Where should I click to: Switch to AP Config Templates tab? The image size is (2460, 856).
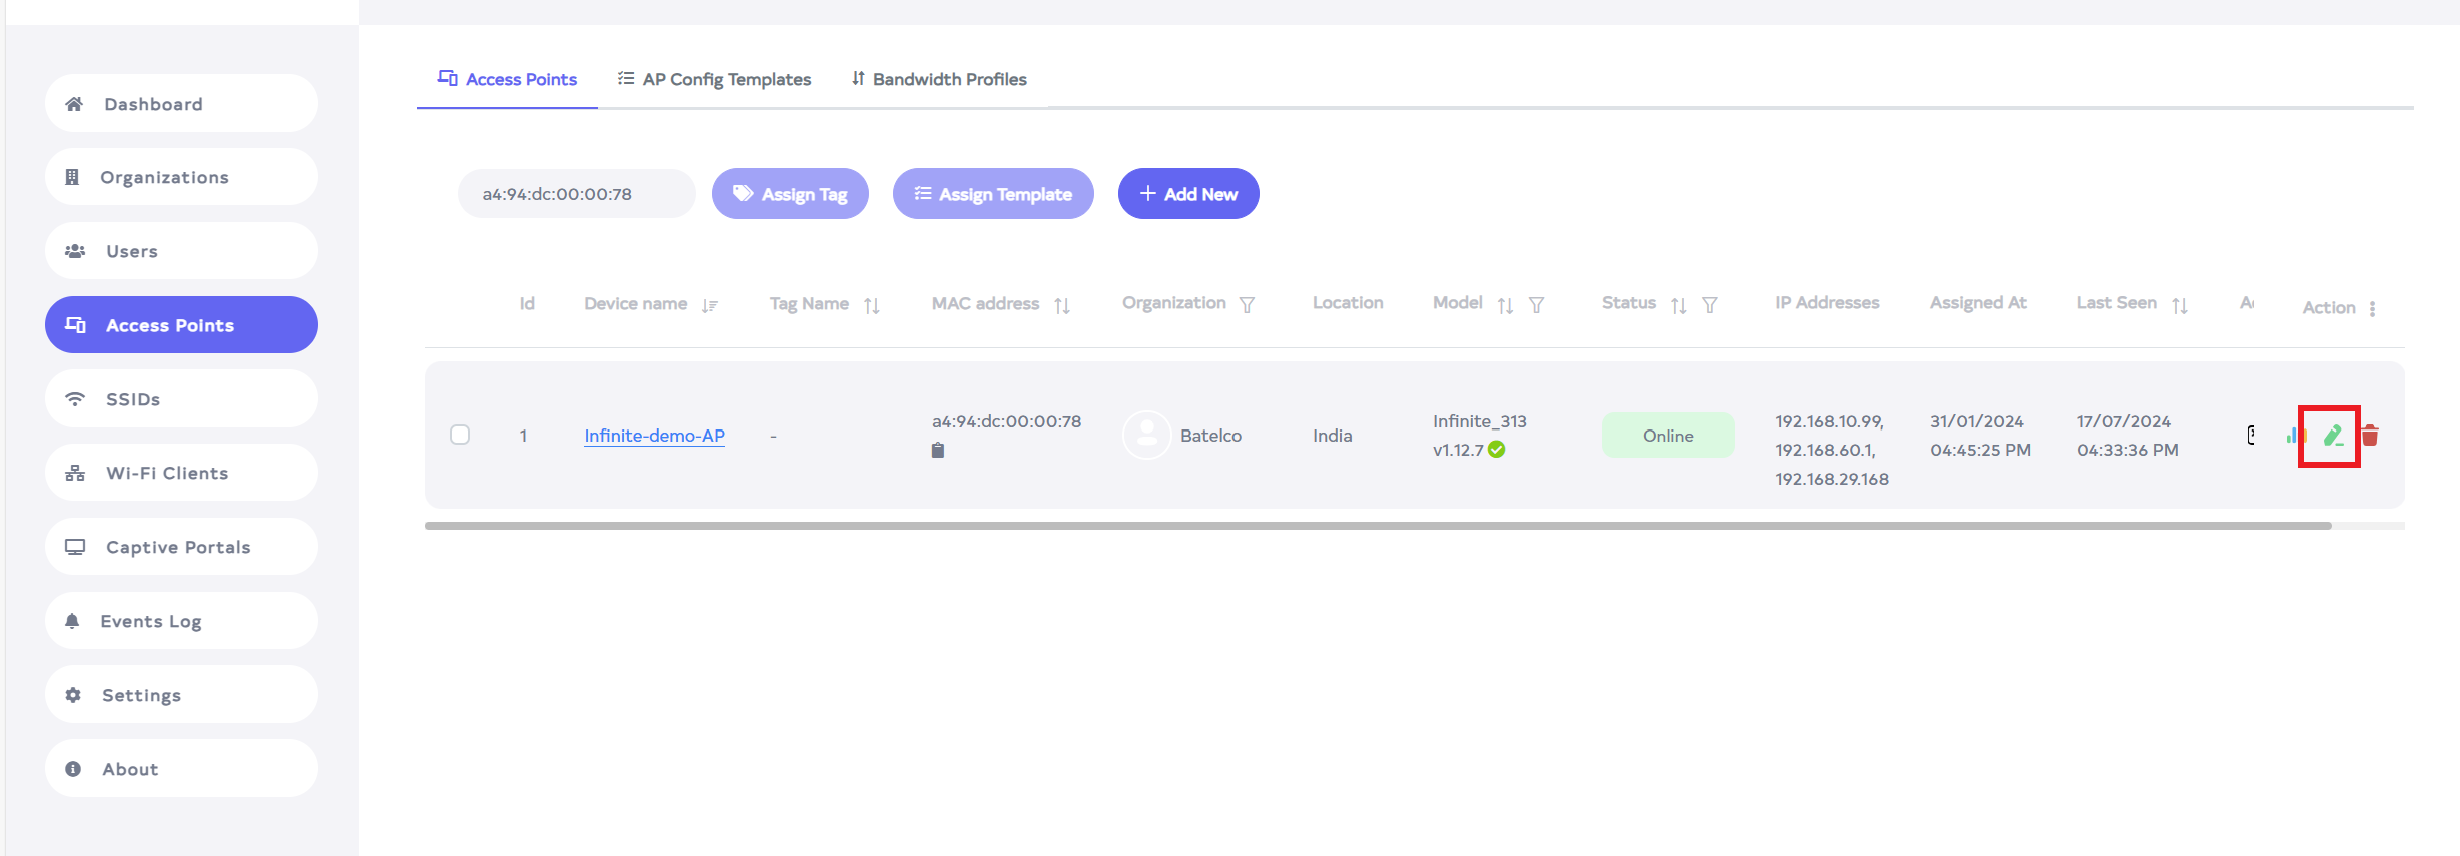click(714, 79)
